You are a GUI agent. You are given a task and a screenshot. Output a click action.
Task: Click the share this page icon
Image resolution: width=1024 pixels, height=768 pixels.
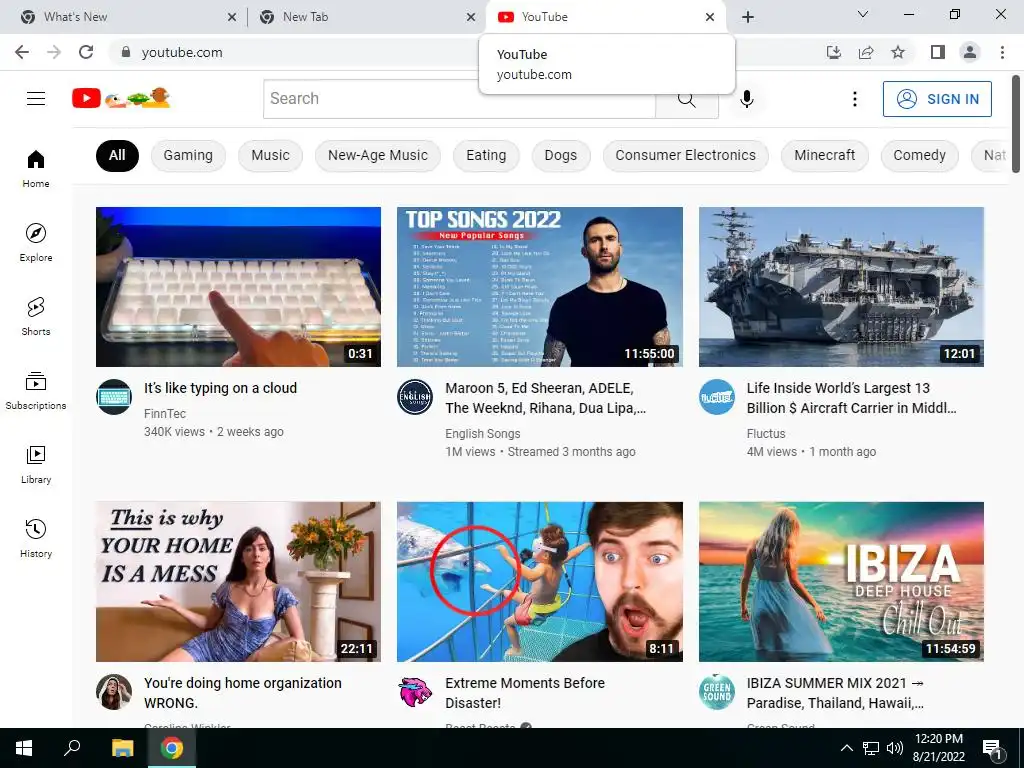(866, 52)
